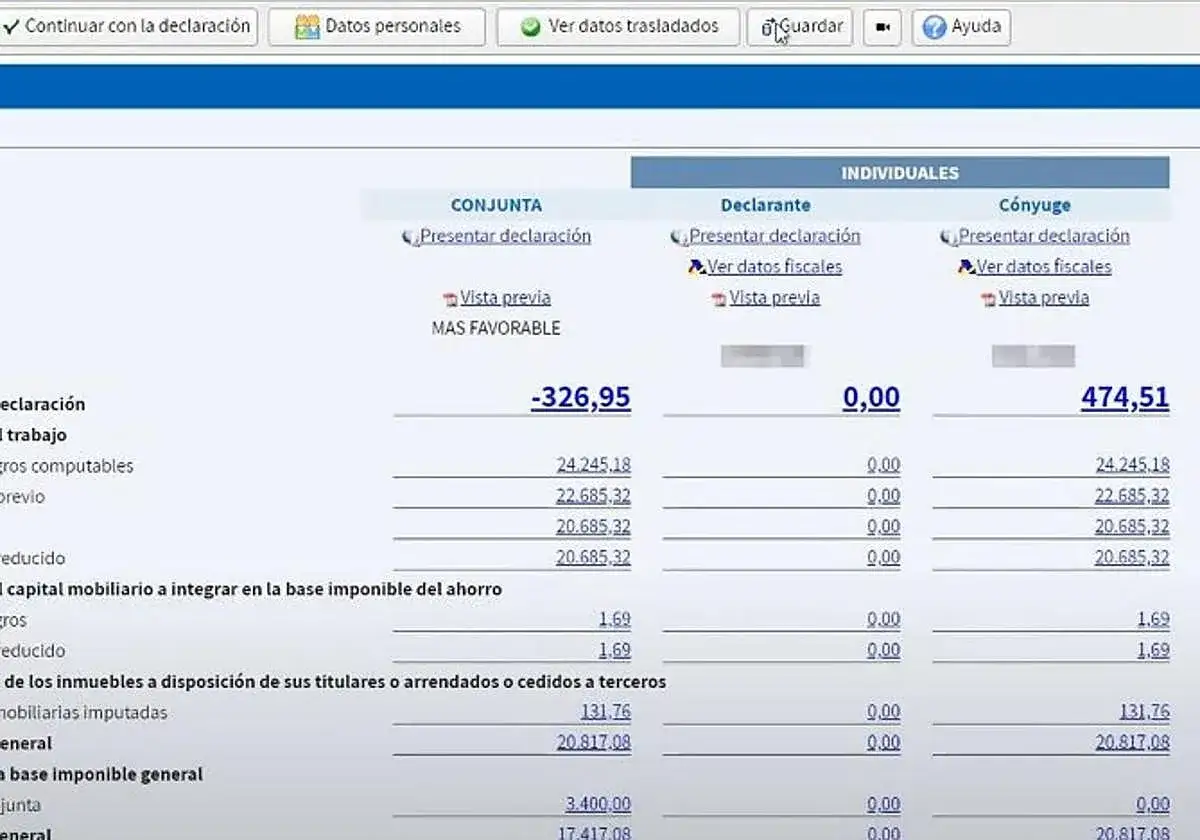Open the Ayuda help button

(x=961, y=27)
